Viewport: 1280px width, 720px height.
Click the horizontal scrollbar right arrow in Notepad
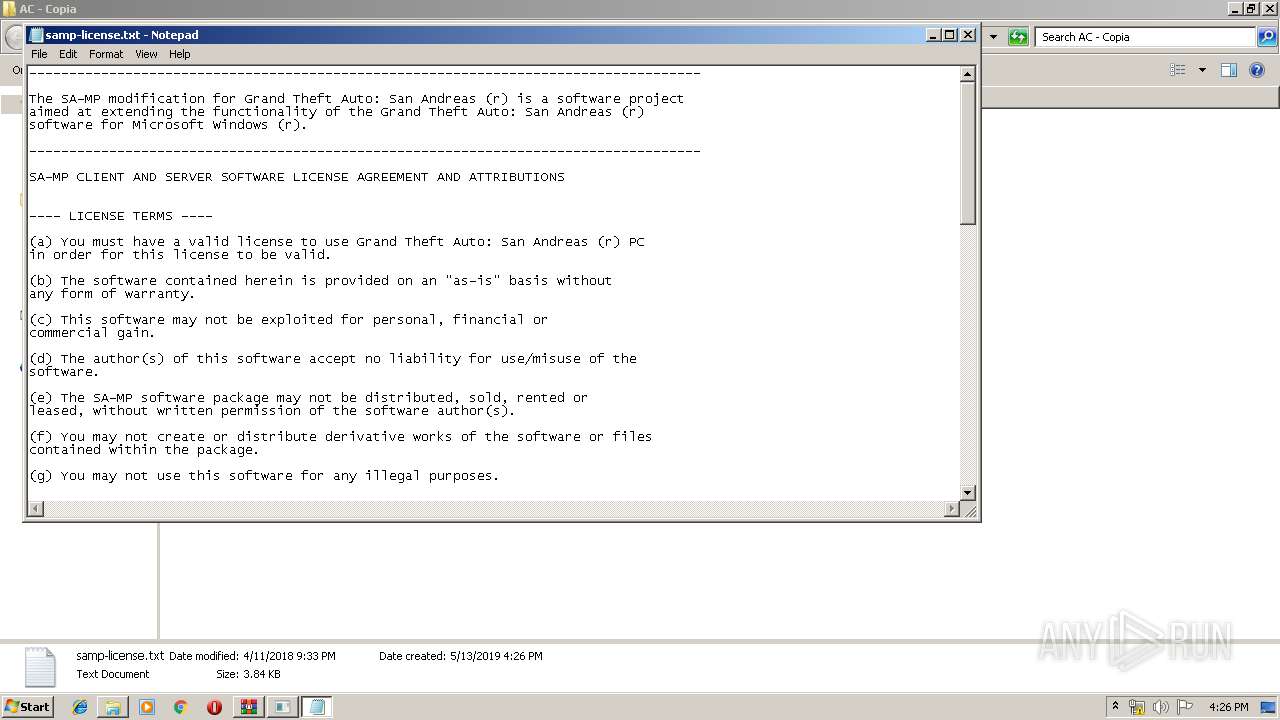coord(951,509)
